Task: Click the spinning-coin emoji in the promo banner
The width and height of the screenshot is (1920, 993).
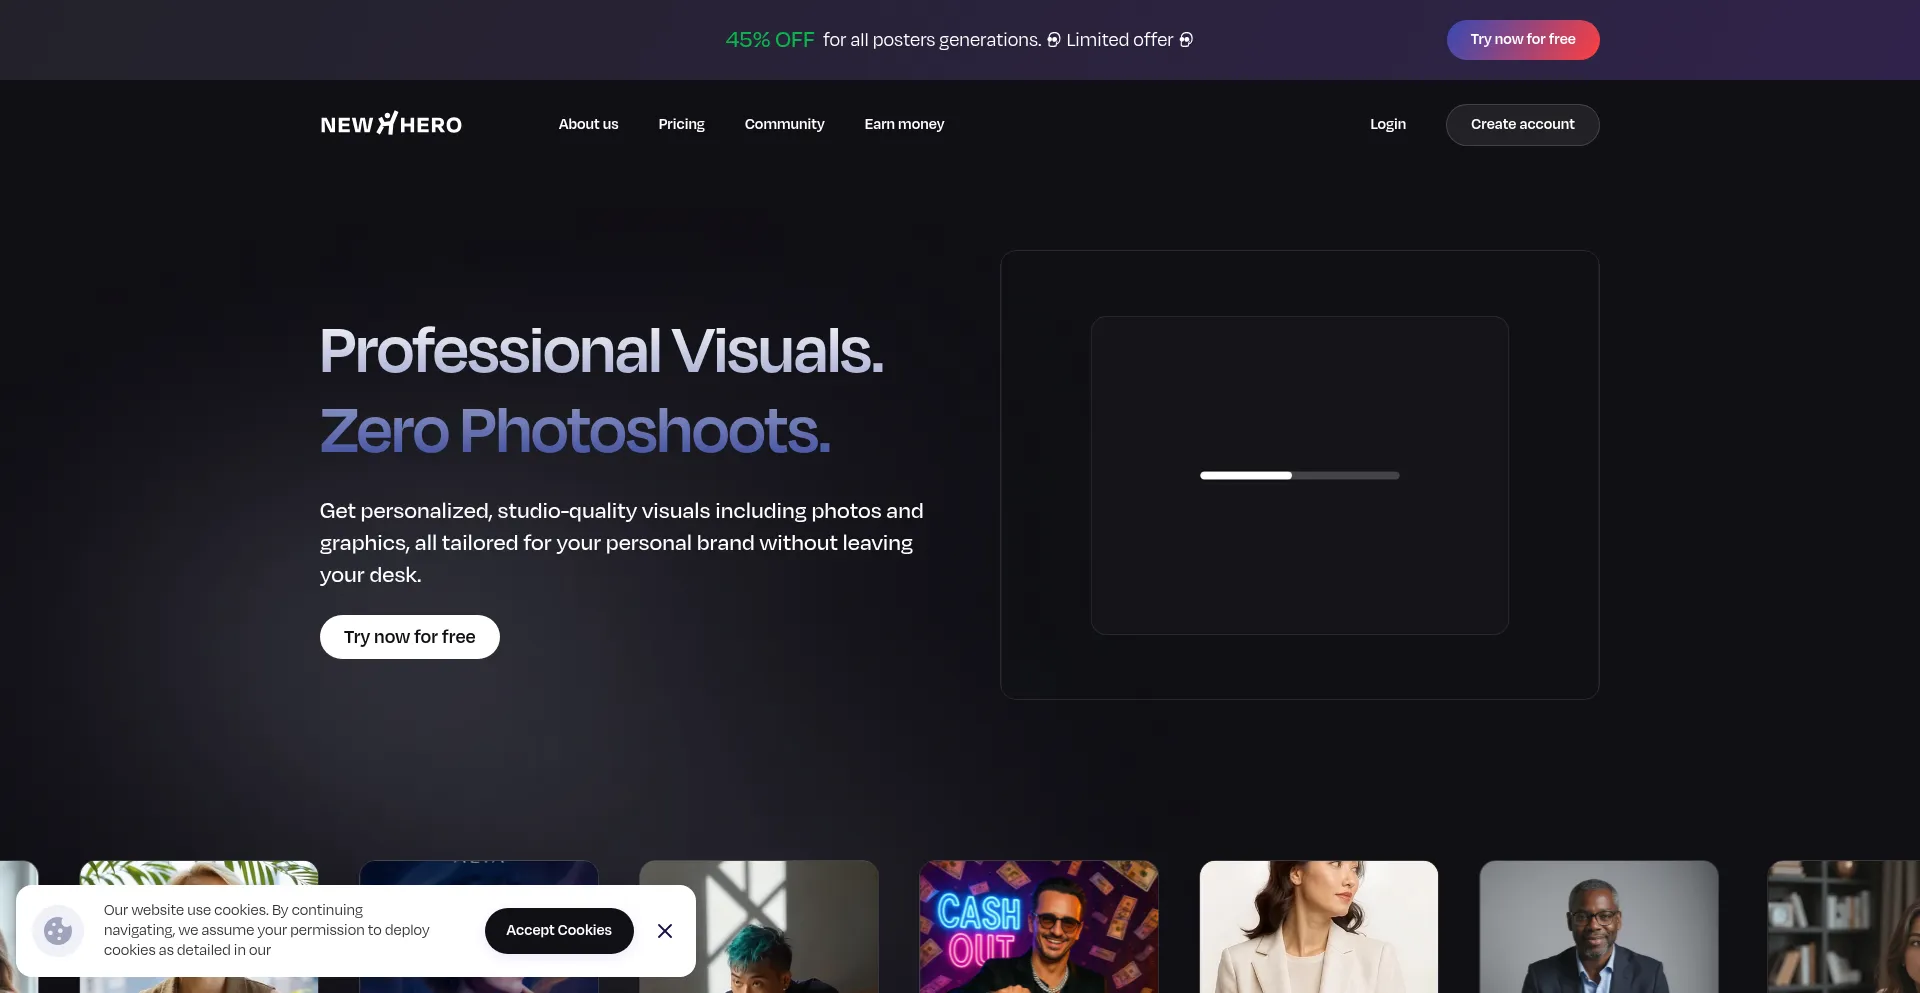Action: point(1054,40)
